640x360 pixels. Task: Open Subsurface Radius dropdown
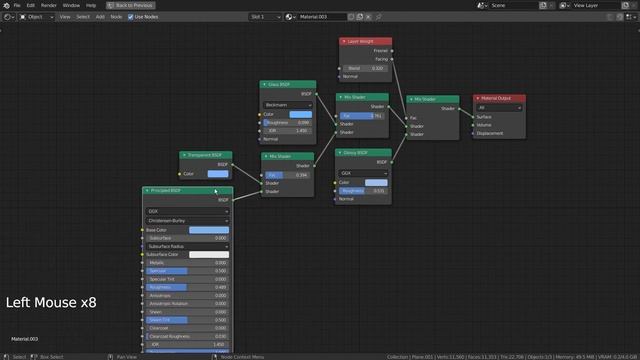[187, 247]
